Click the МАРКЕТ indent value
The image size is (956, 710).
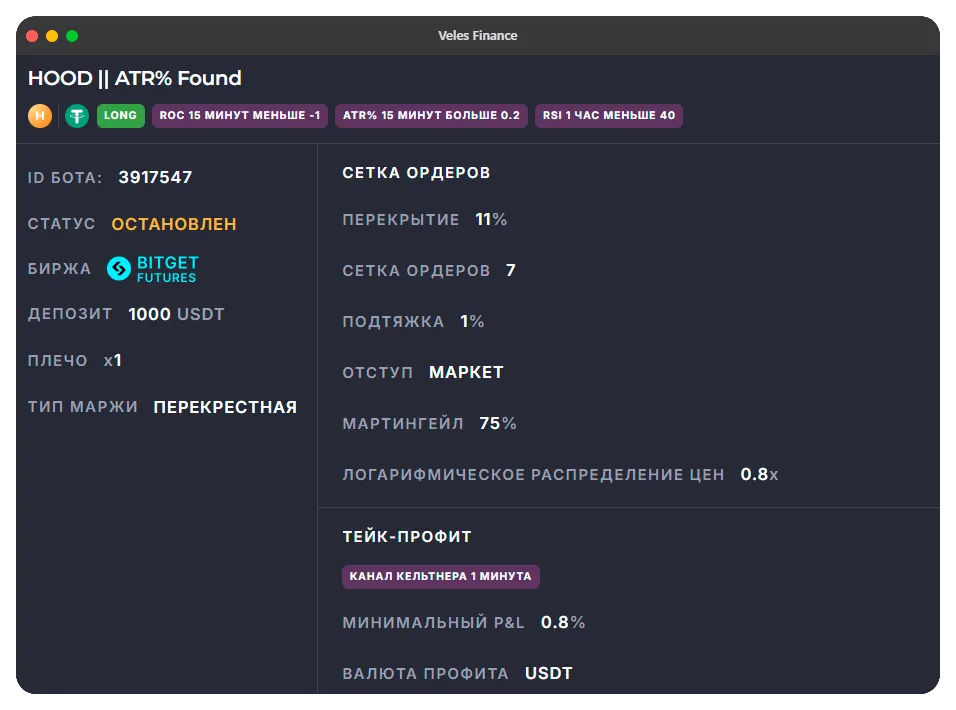click(466, 372)
